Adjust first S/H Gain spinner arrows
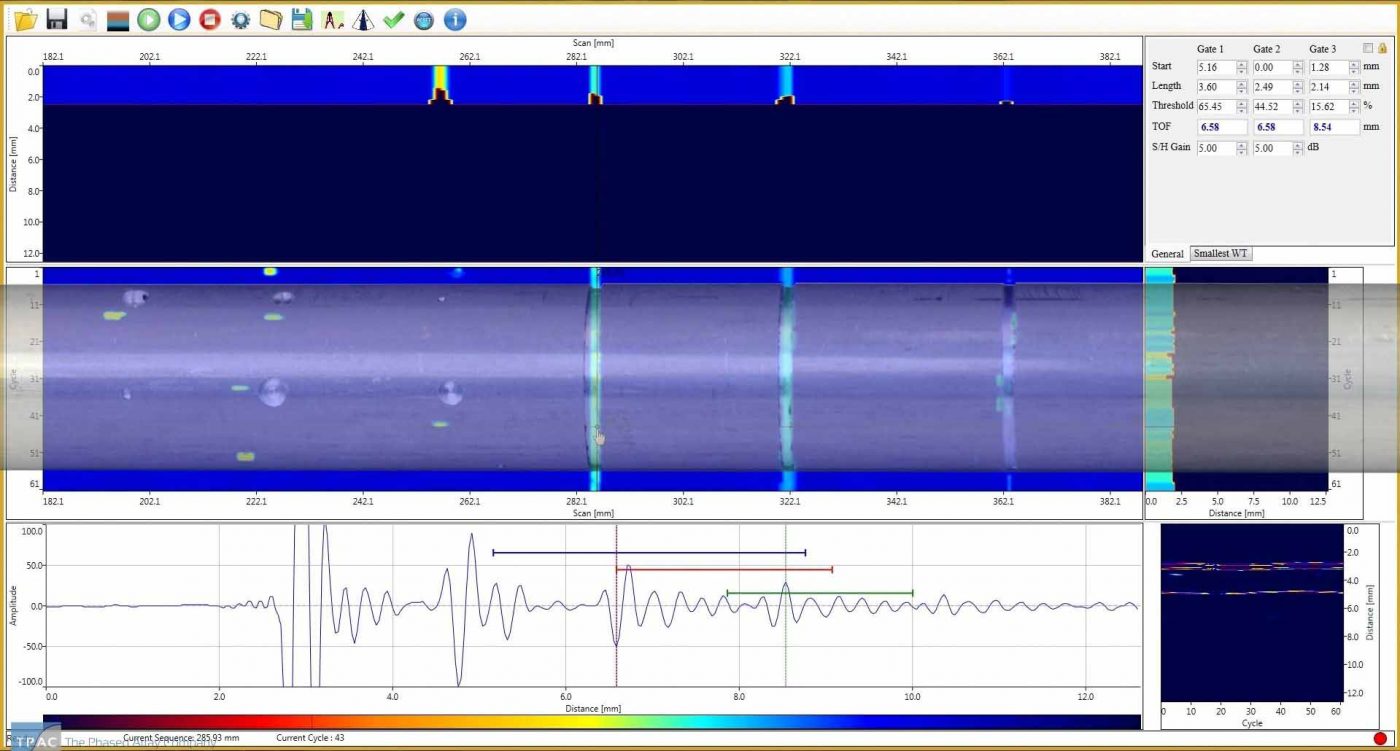This screenshot has height=751, width=1400. click(1241, 148)
